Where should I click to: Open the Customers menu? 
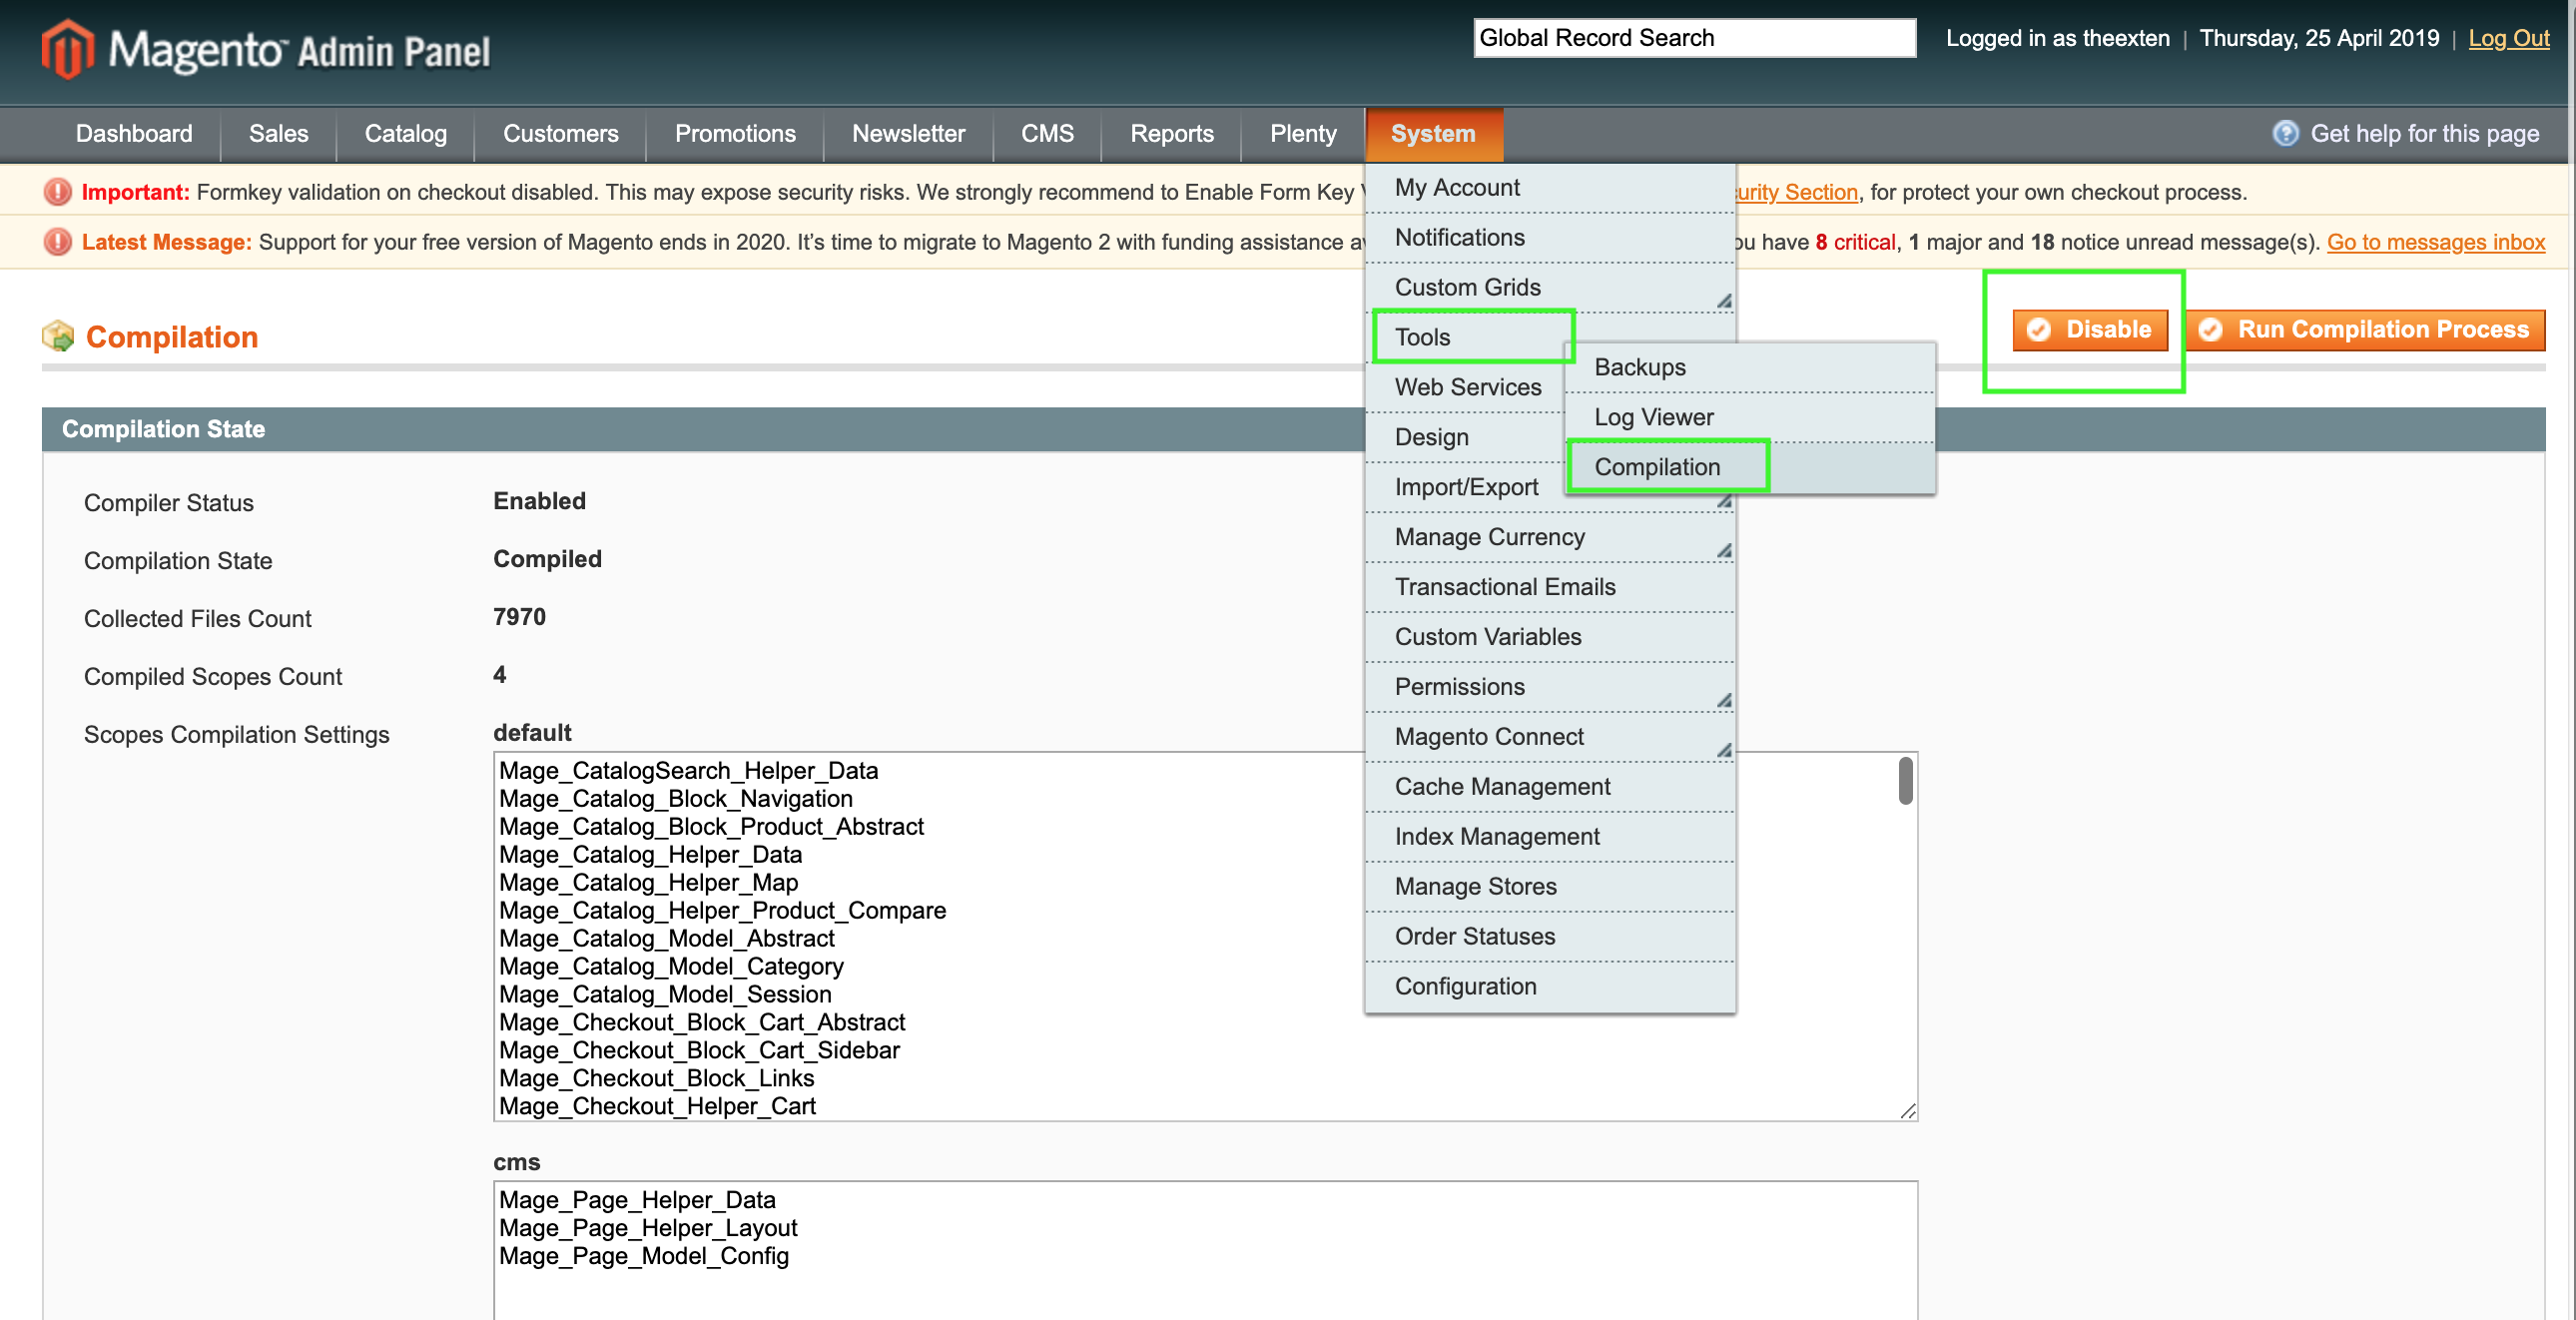pyautogui.click(x=560, y=133)
